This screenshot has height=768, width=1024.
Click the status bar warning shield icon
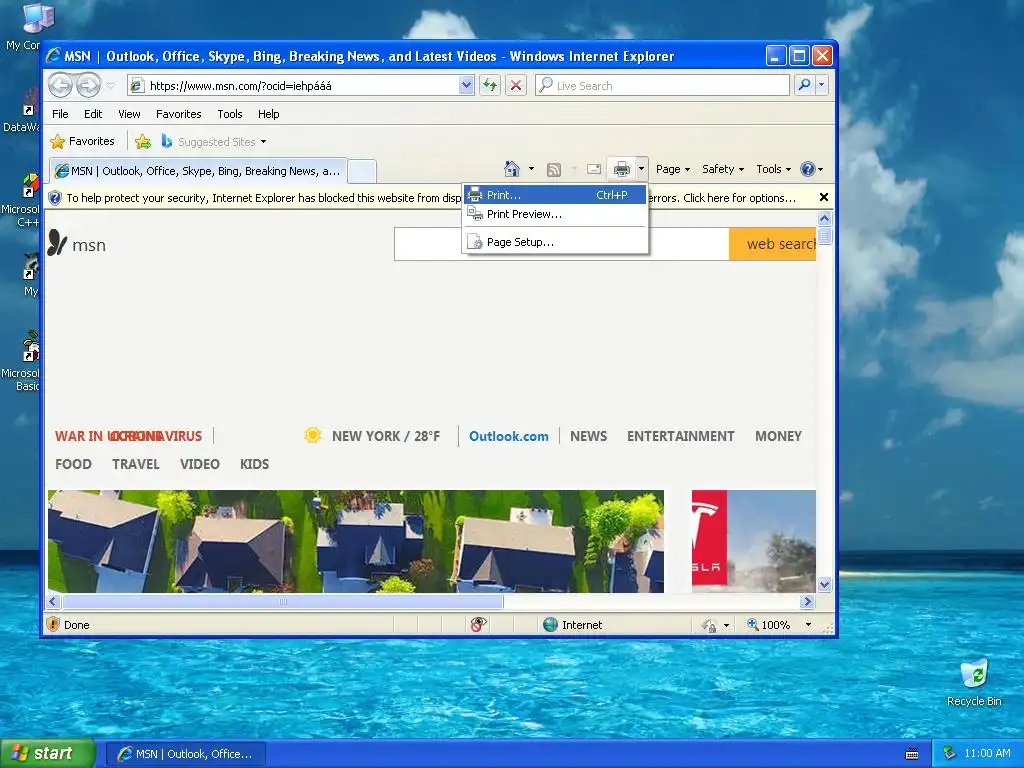pyautogui.click(x=53, y=624)
